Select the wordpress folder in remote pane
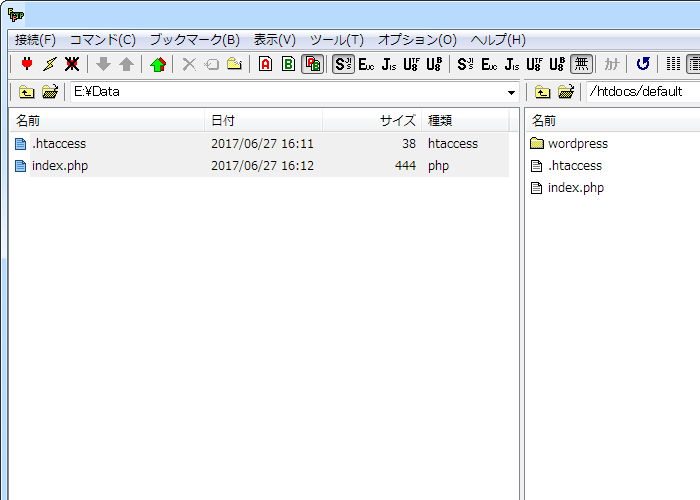 (577, 143)
